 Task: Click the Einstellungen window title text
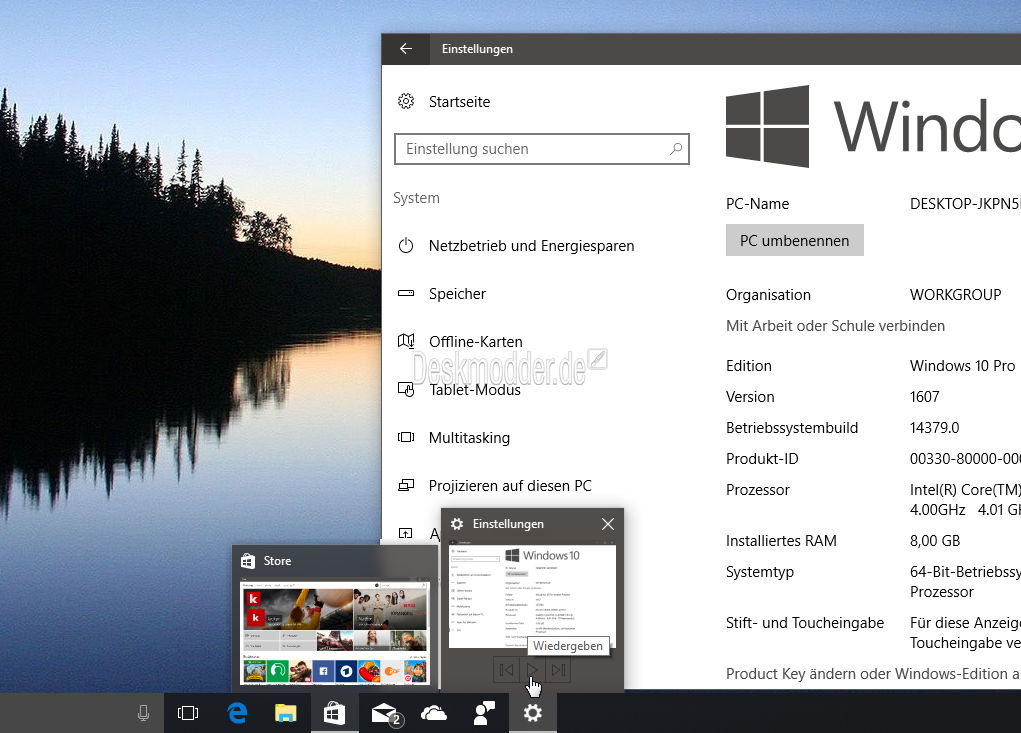[477, 49]
